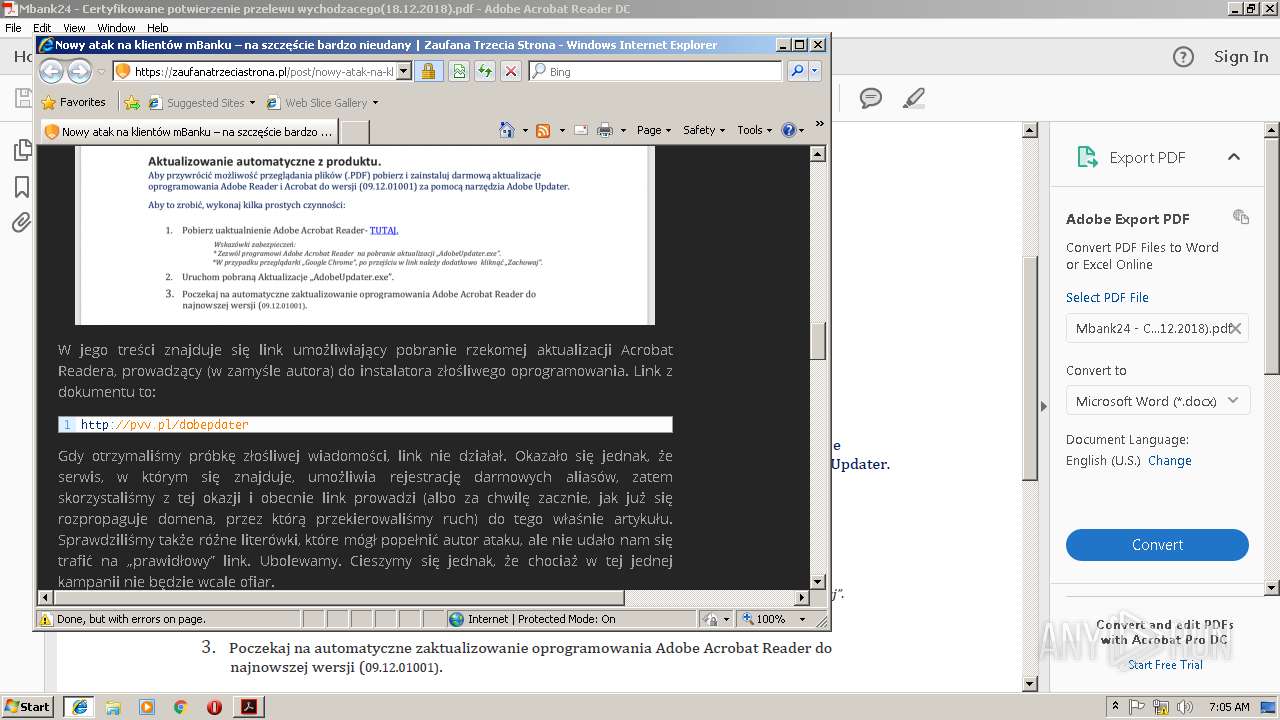Click the volume speaker tray icon

[x=1186, y=706]
